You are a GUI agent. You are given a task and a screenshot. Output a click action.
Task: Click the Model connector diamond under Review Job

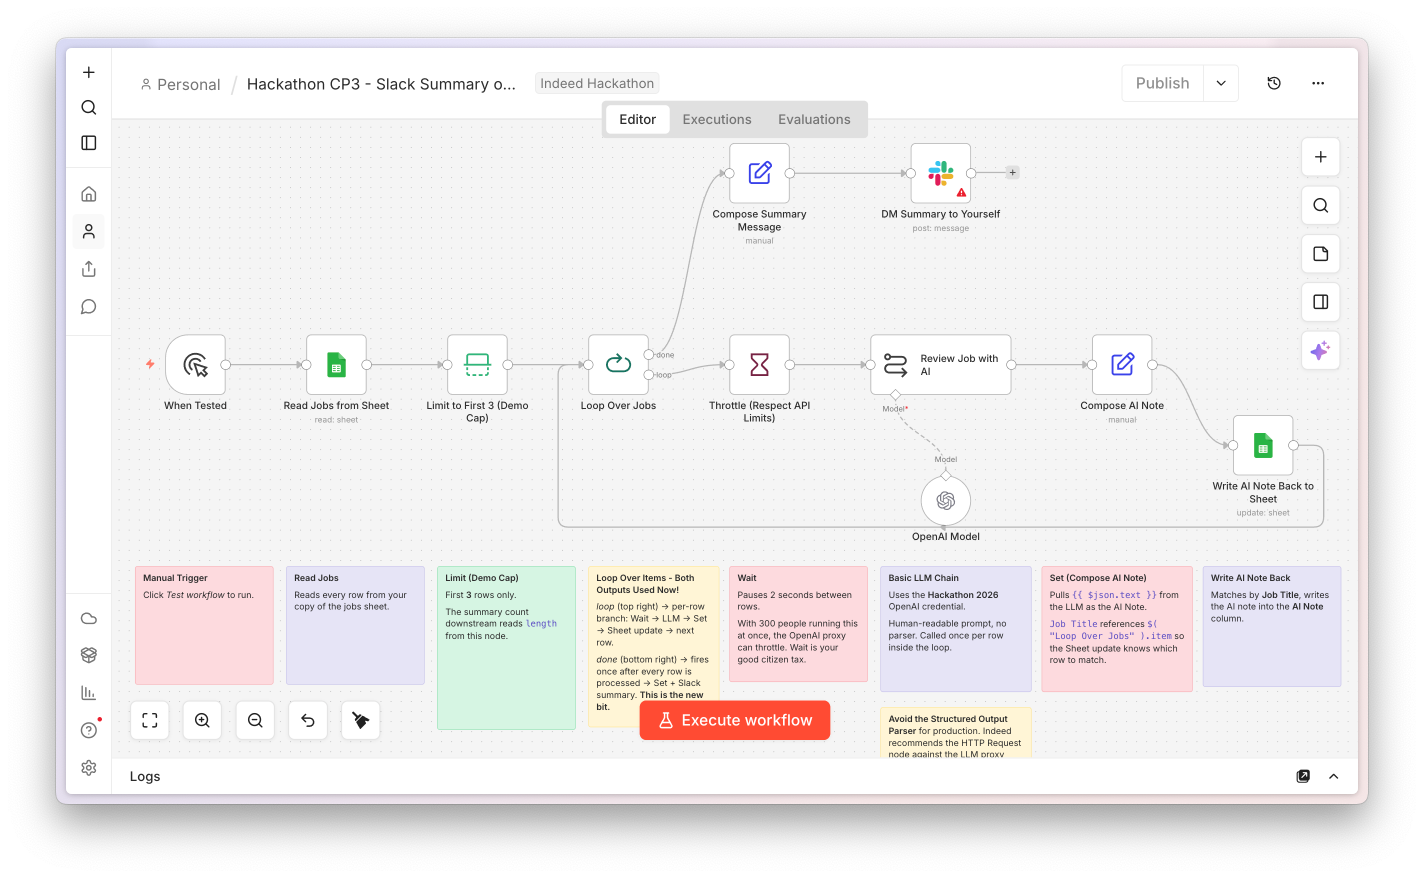tap(896, 395)
